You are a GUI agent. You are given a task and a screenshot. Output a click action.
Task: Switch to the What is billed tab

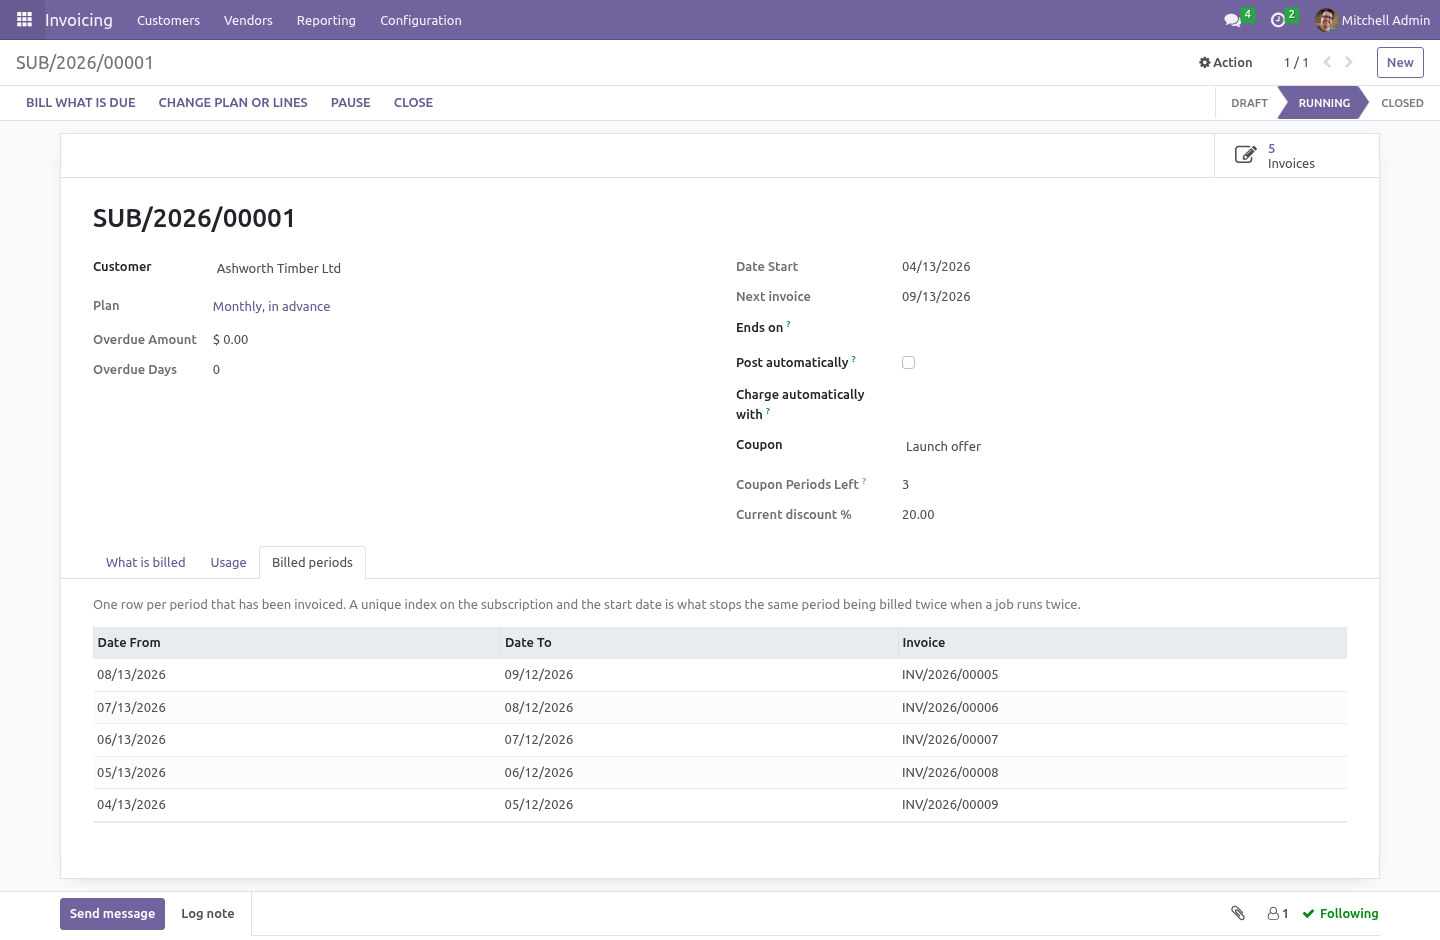coord(146,562)
